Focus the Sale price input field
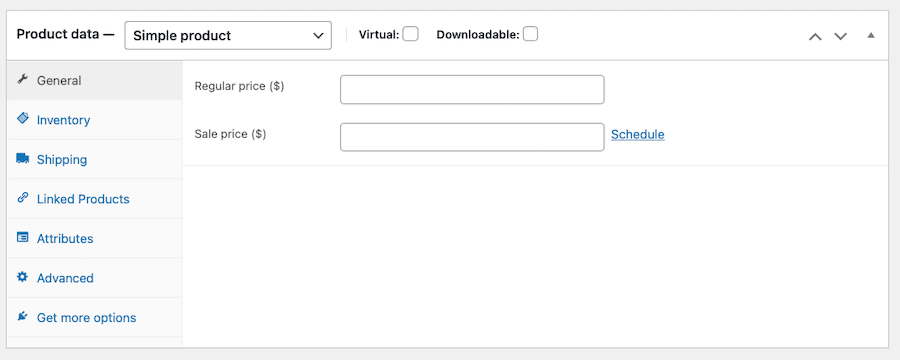 tap(472, 137)
